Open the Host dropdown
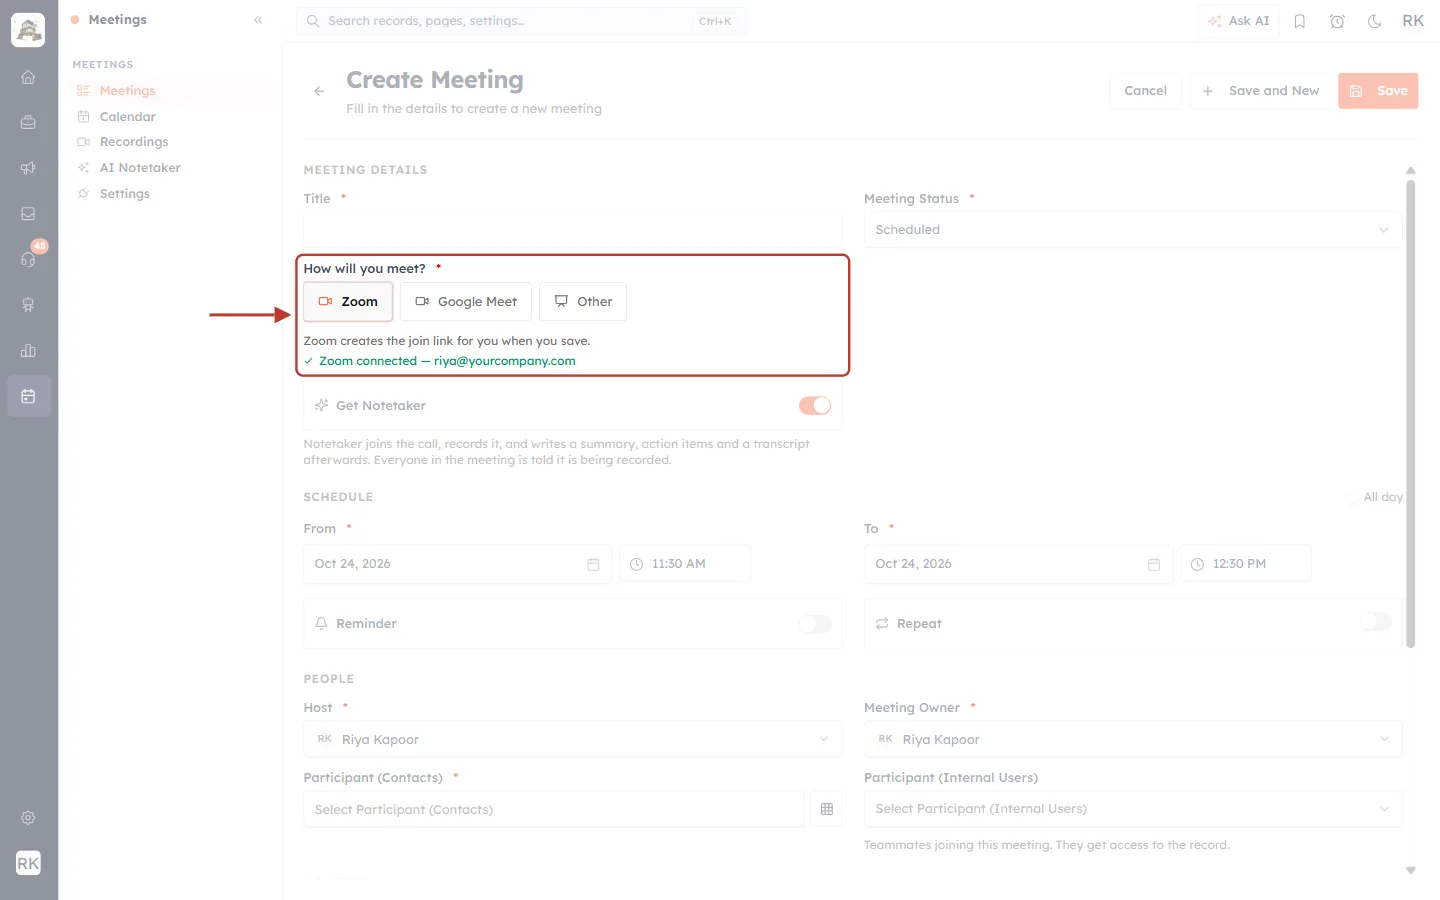The height and width of the screenshot is (900, 1440). 573,740
